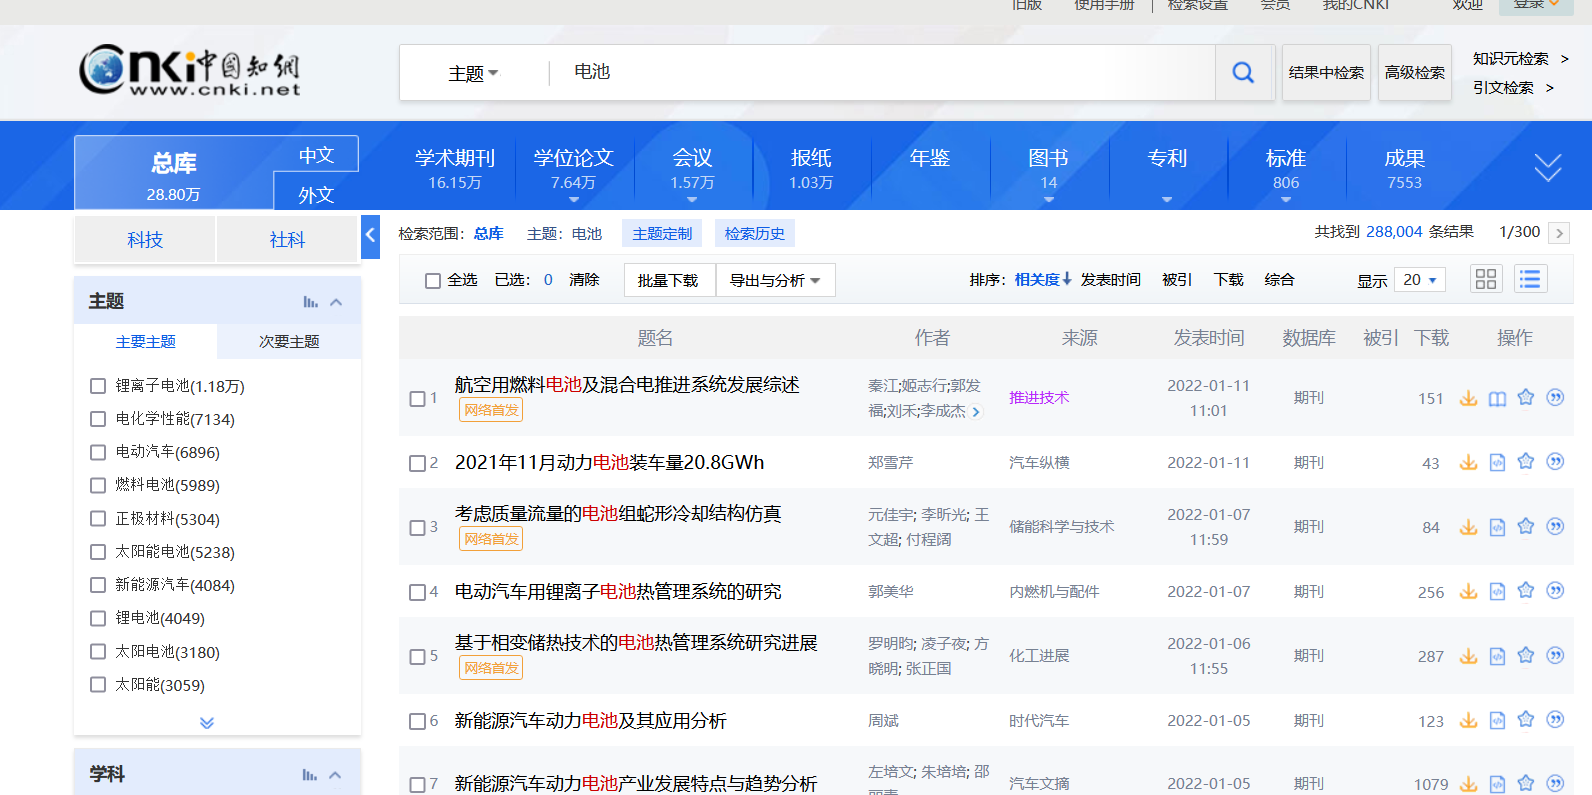Show more topics double chevron
This screenshot has height=795, width=1592.
[207, 722]
